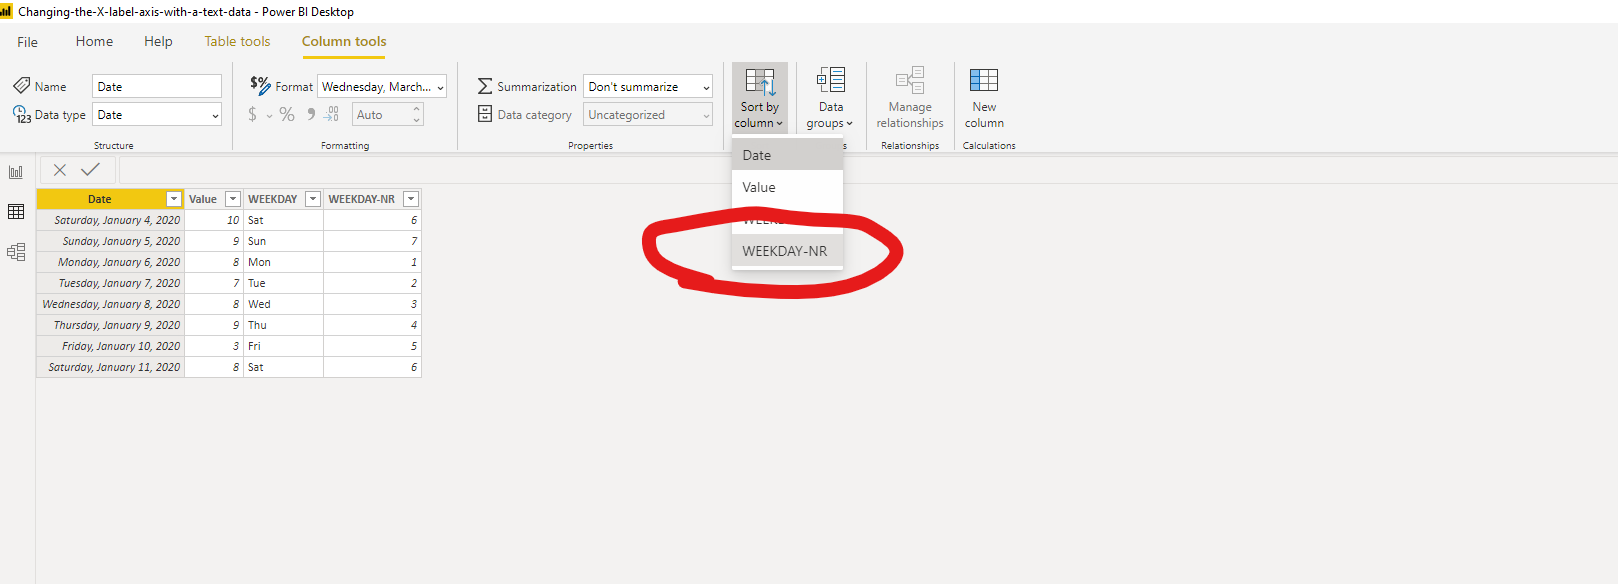
Task: Click cell Thursday, January 9, 2020
Action: point(111,325)
